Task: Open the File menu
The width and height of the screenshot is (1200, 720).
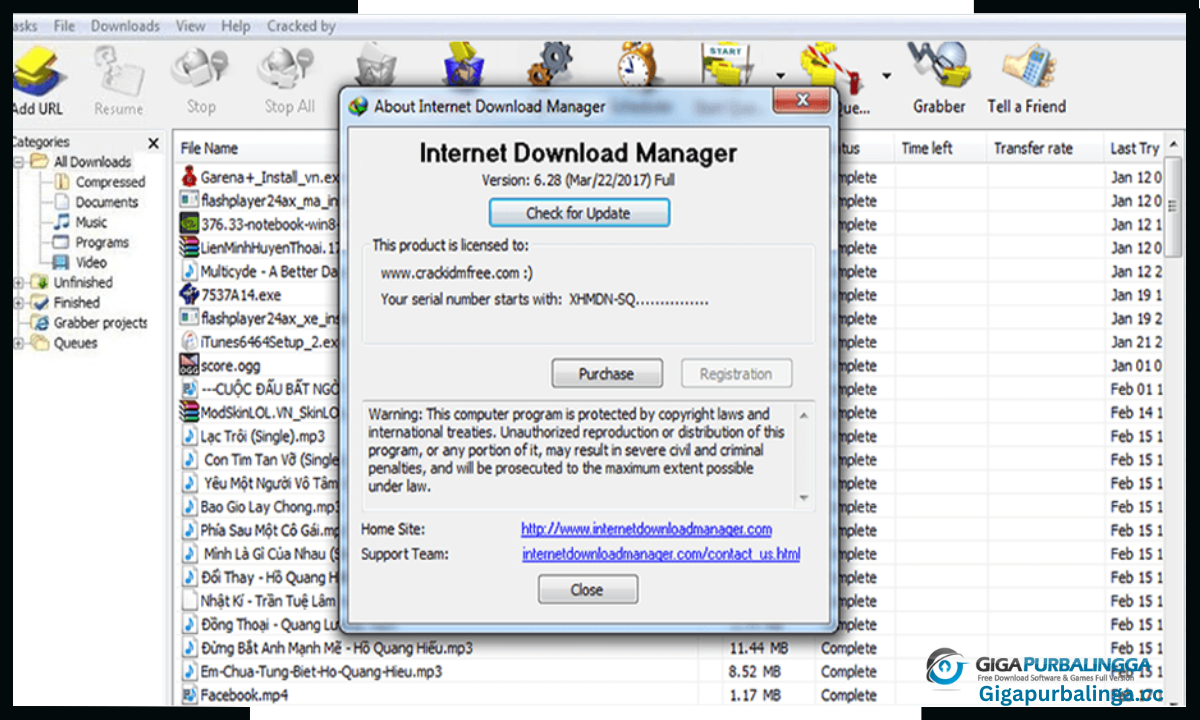Action: click(64, 26)
